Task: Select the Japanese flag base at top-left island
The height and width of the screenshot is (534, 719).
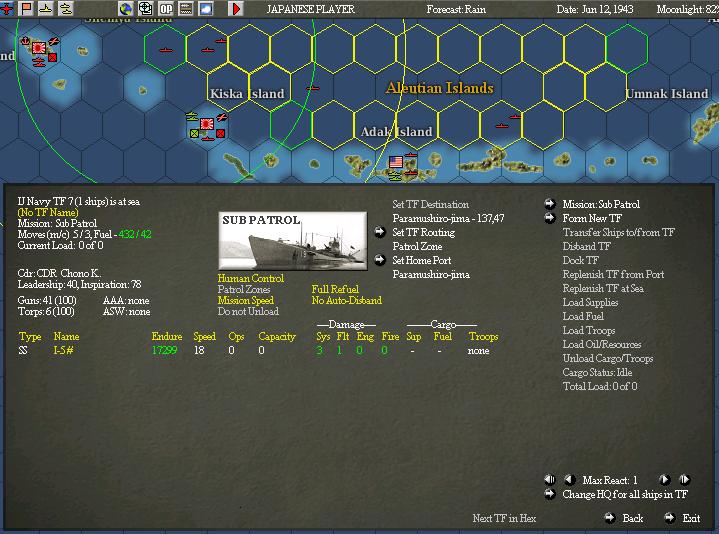Action: click(39, 48)
